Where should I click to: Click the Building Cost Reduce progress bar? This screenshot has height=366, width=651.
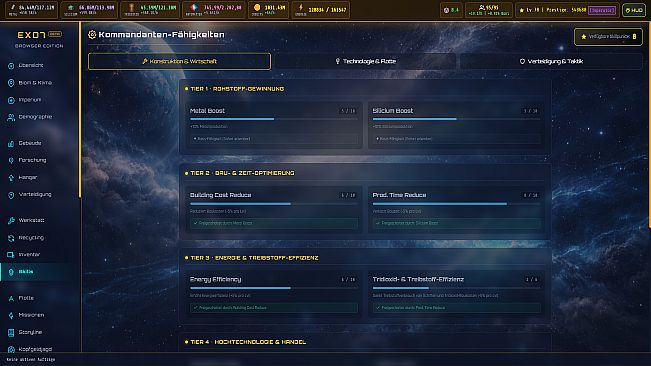pos(274,204)
